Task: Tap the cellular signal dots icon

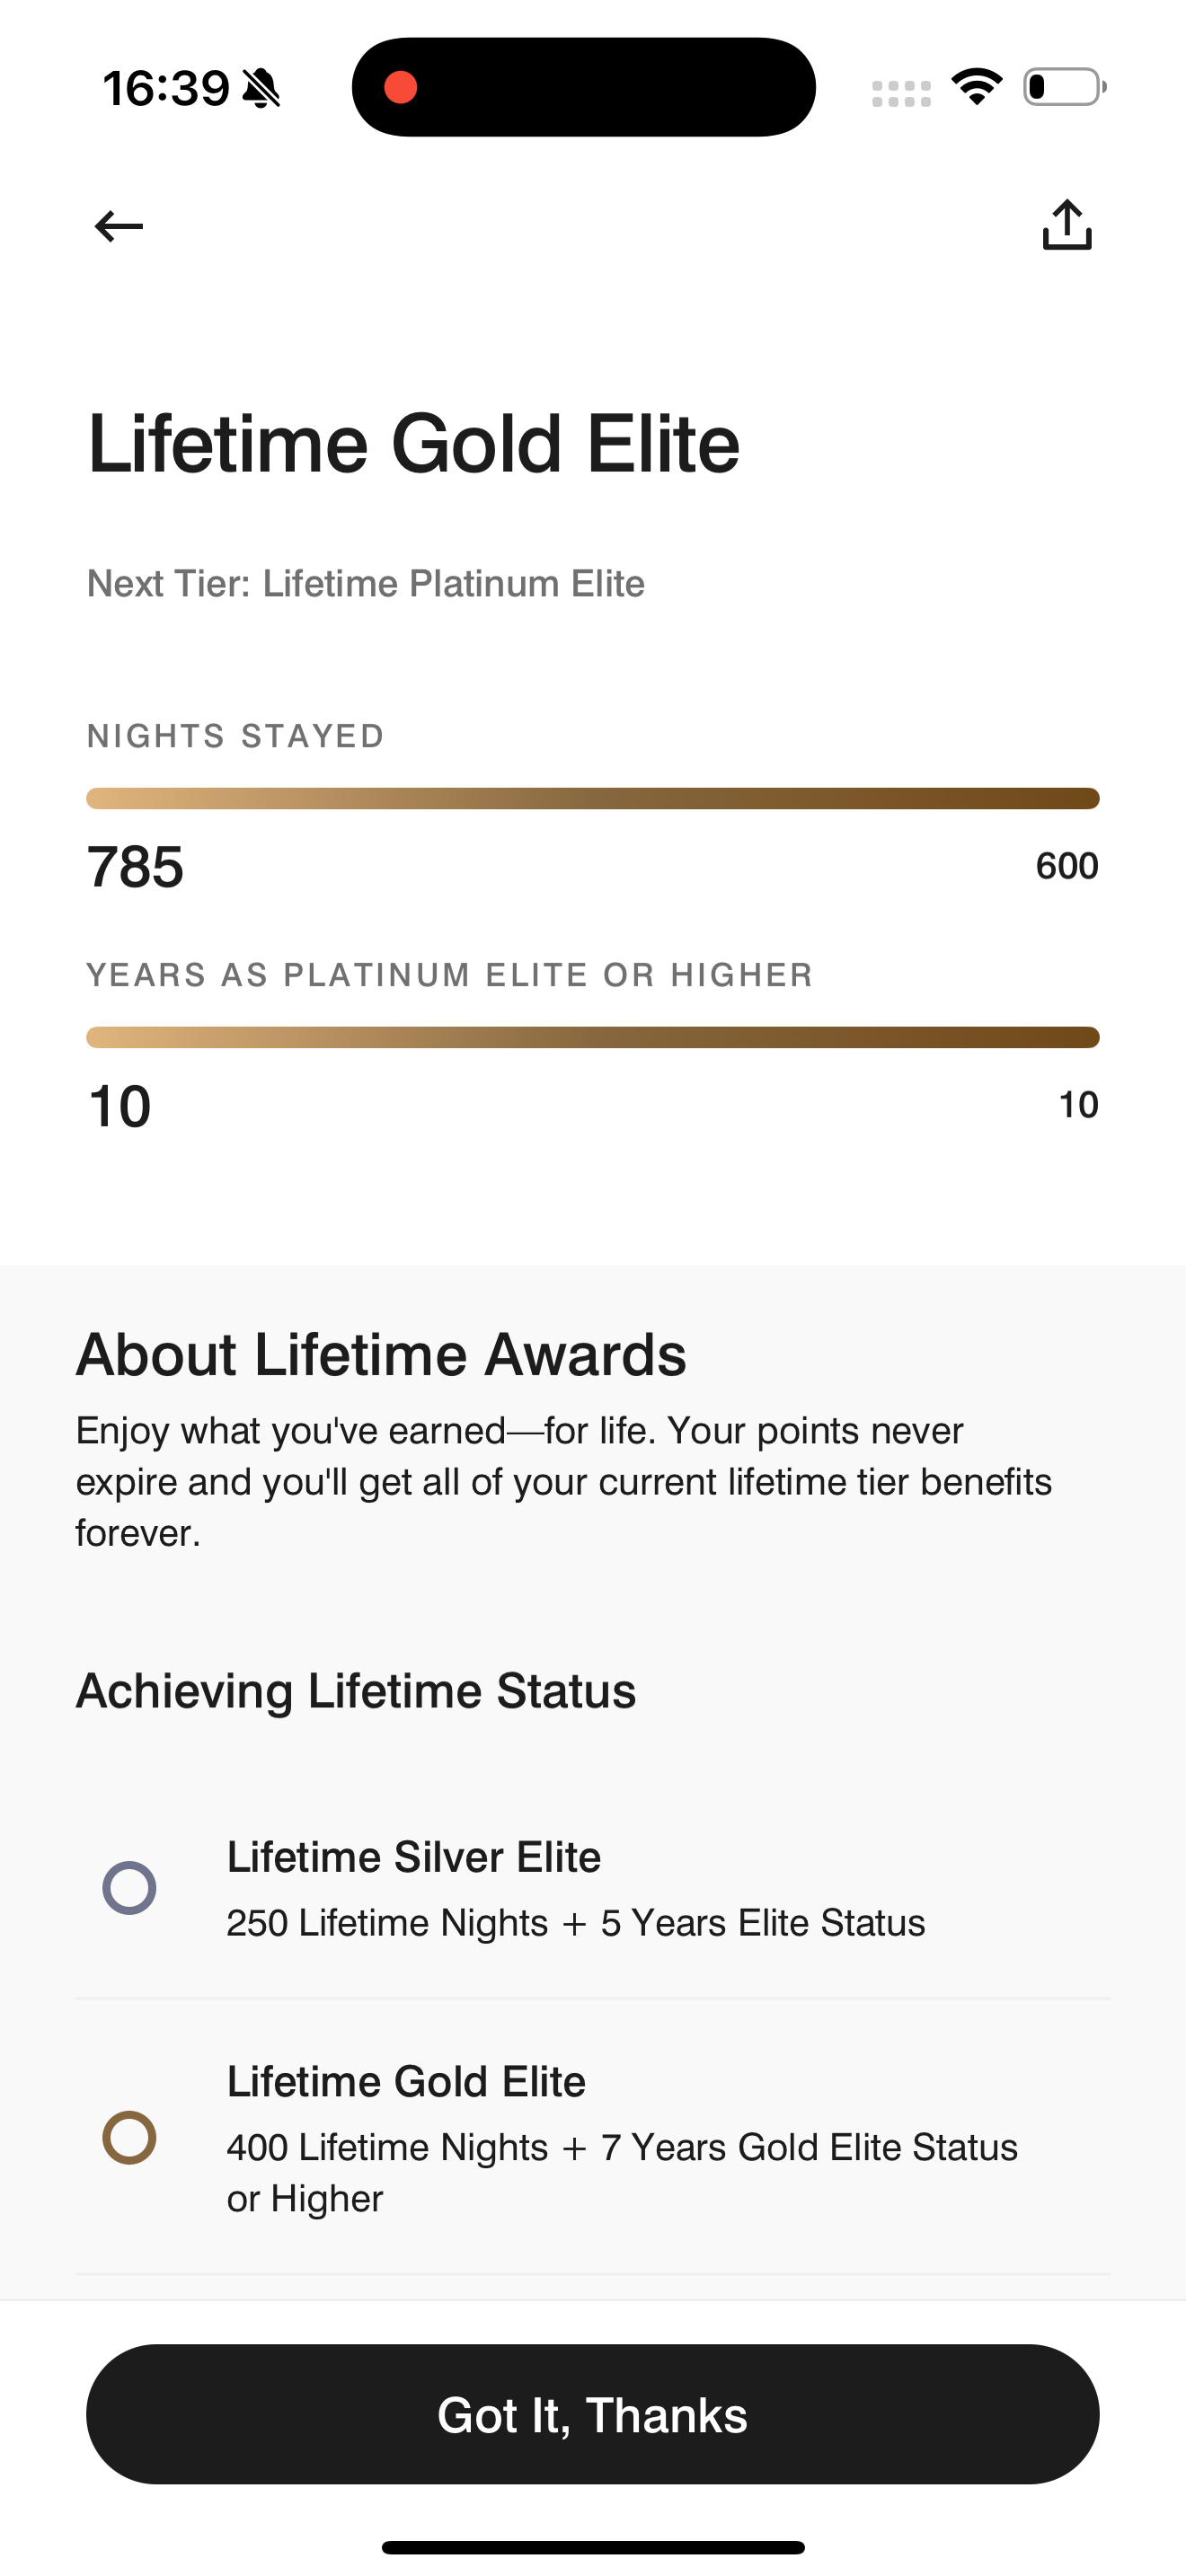Action: (x=901, y=94)
